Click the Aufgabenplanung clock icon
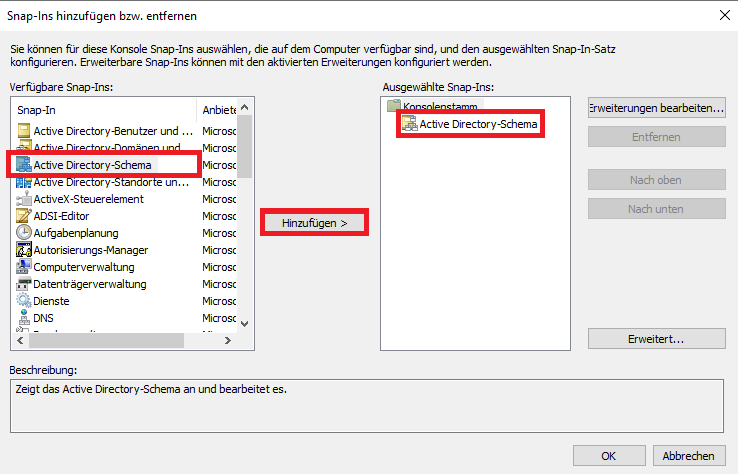Screen dimensions: 738x474 (x=24, y=233)
